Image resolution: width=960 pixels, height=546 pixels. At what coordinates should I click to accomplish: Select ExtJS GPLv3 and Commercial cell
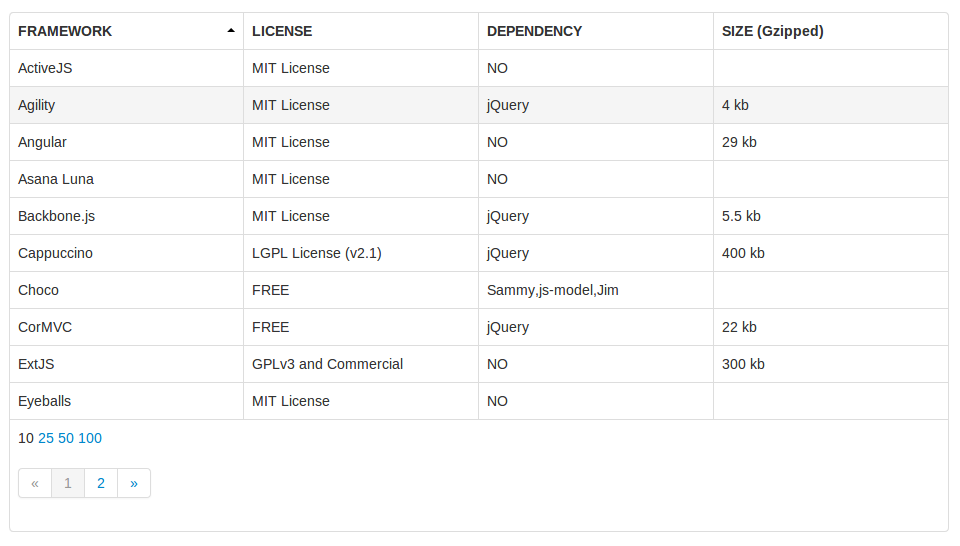[x=361, y=364]
